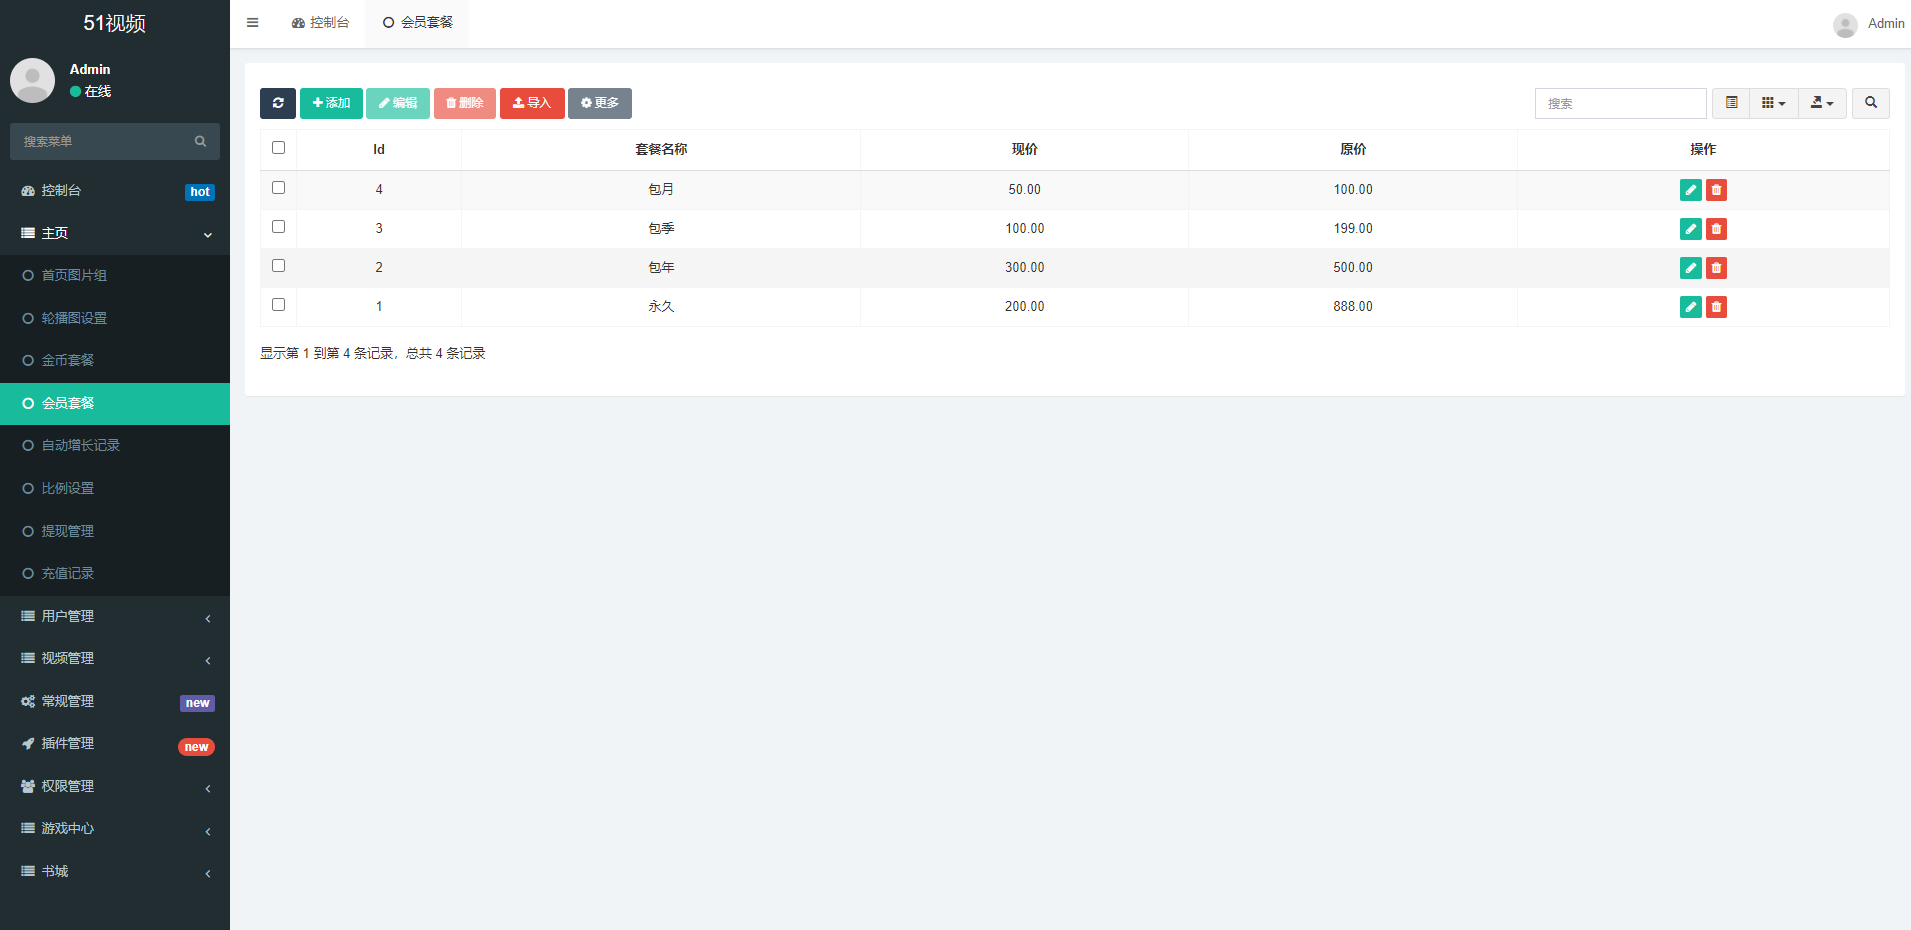Click the red 导入 button

pos(532,103)
